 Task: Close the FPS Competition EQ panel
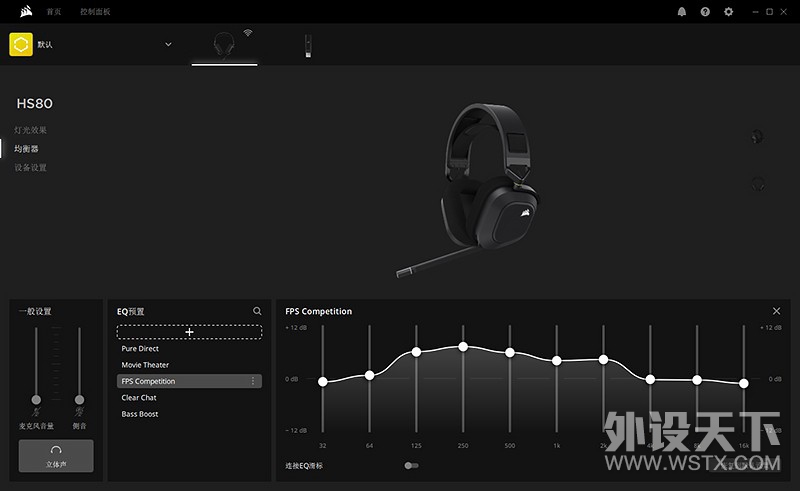(x=777, y=311)
